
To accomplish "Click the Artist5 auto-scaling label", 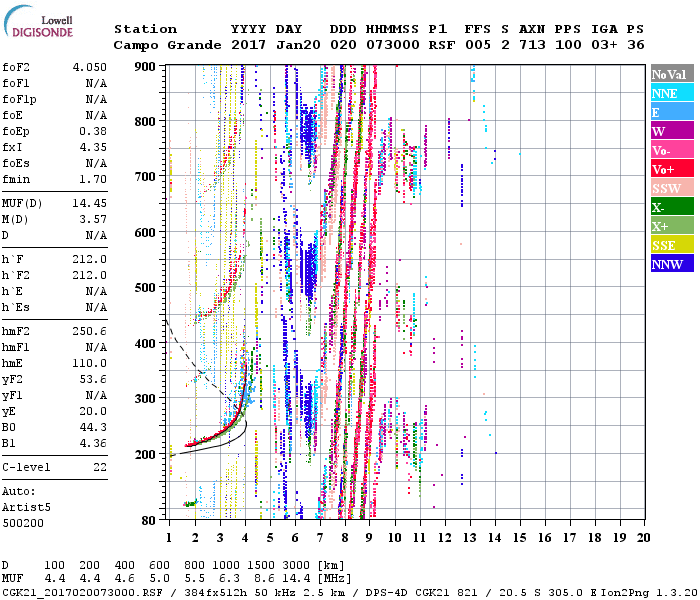I will [x=26, y=508].
